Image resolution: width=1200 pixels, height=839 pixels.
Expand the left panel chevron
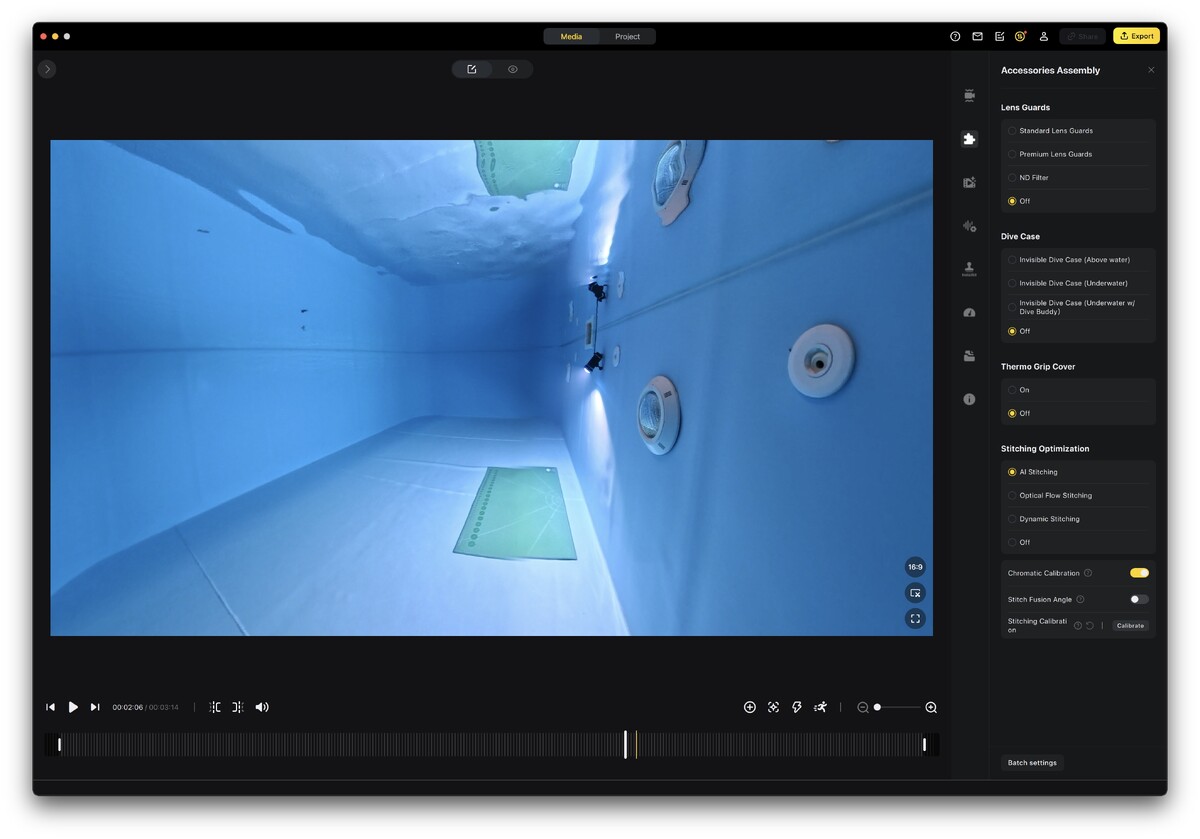[47, 69]
